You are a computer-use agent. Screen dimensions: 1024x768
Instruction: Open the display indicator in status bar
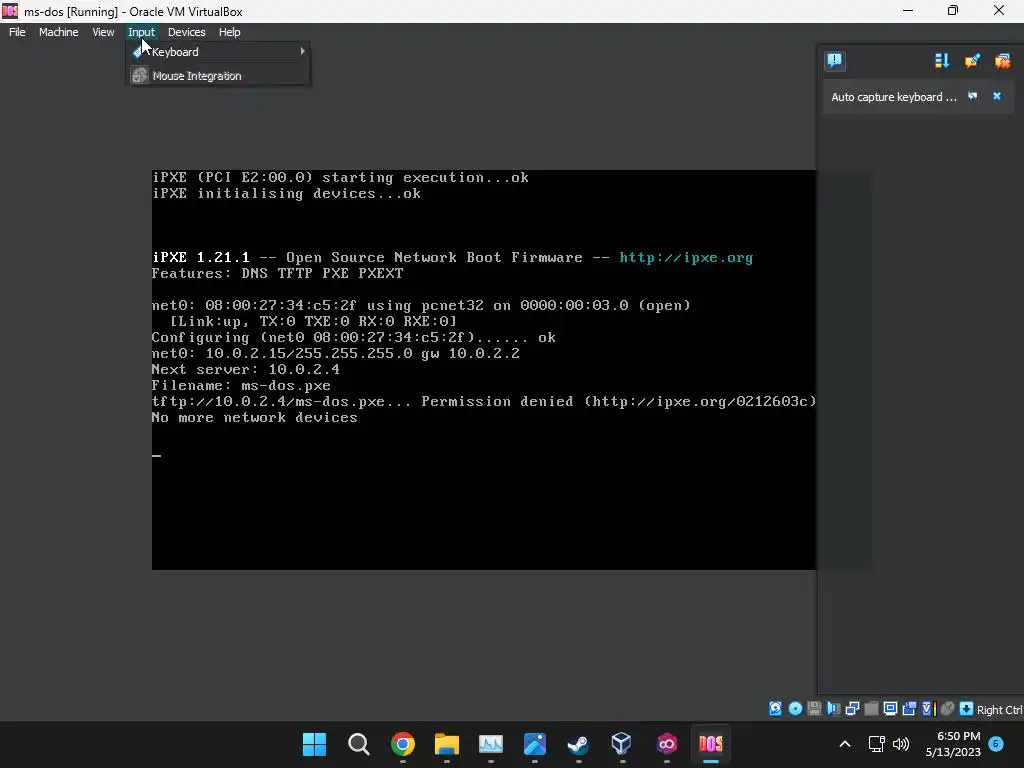(890, 709)
